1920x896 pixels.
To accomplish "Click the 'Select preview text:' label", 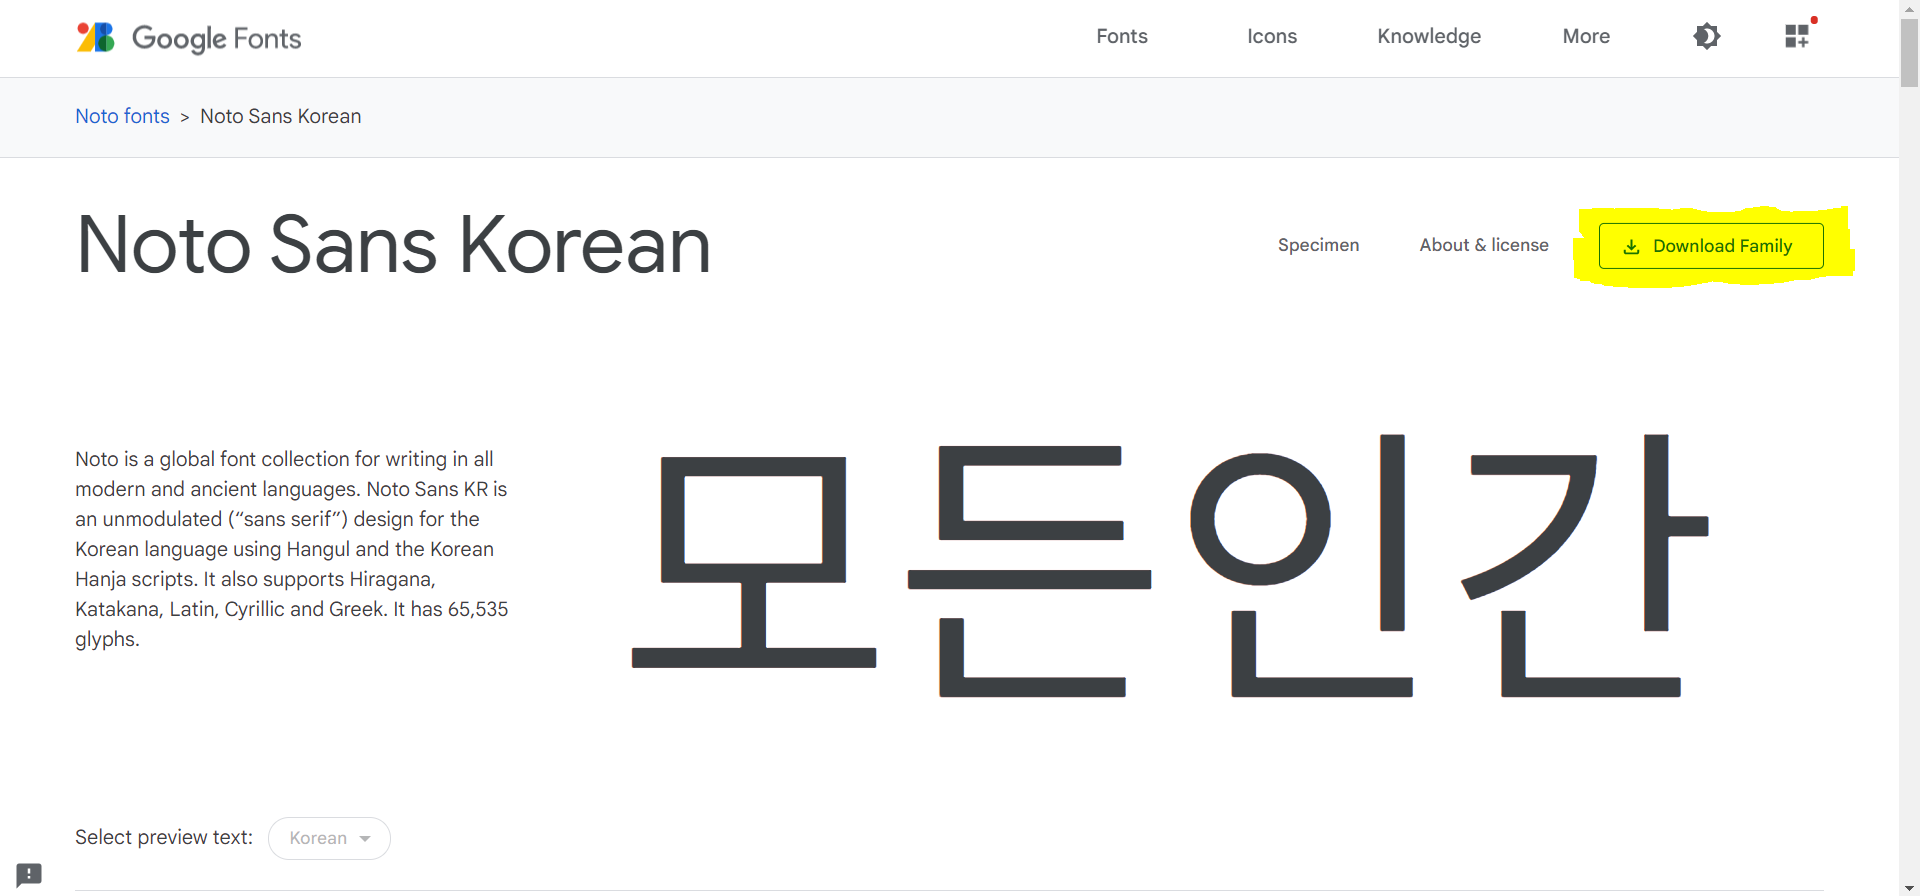I will click(164, 837).
